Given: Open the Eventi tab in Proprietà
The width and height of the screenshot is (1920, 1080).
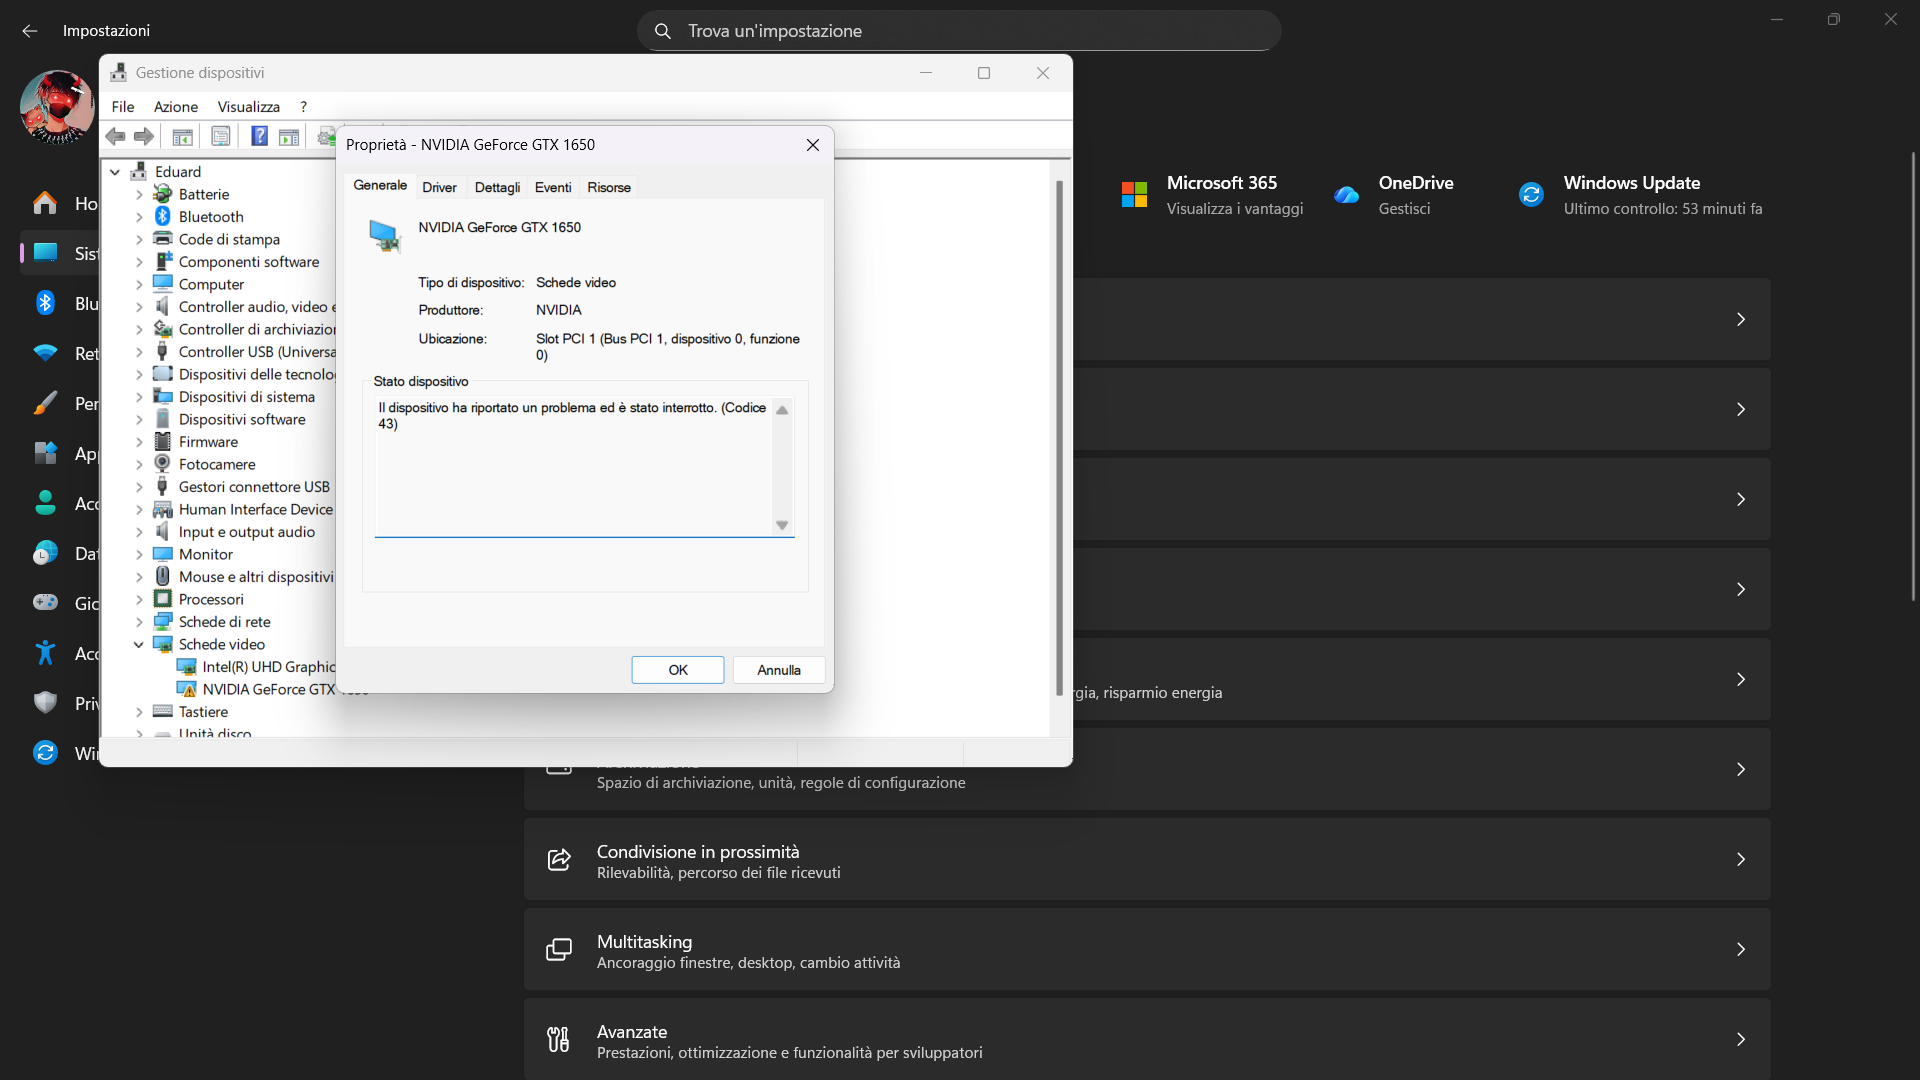Looking at the screenshot, I should (553, 187).
